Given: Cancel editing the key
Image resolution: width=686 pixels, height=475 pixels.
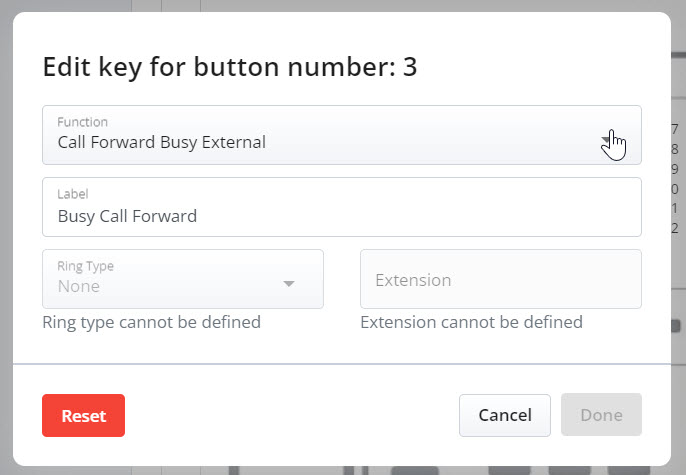Looking at the screenshot, I should (x=505, y=415).
